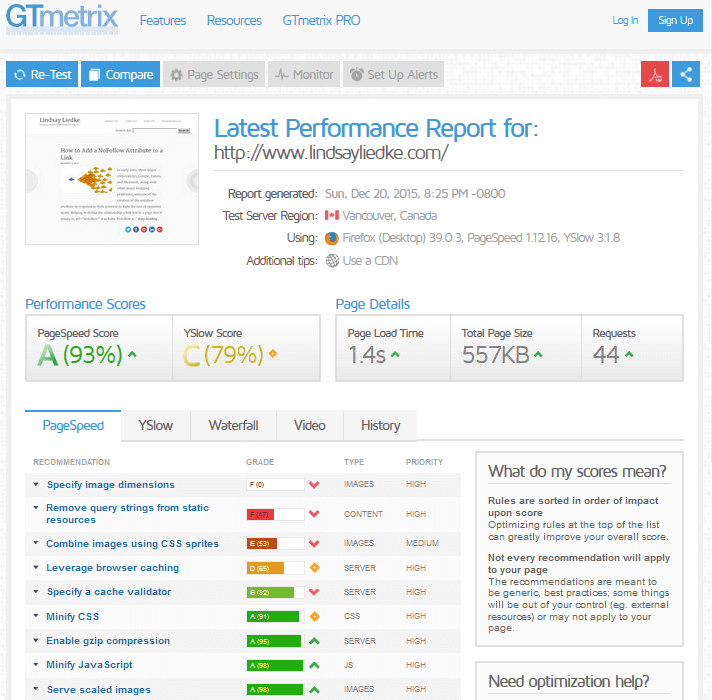
Task: Click the globe icon beside Use a CDN
Action: 332,261
